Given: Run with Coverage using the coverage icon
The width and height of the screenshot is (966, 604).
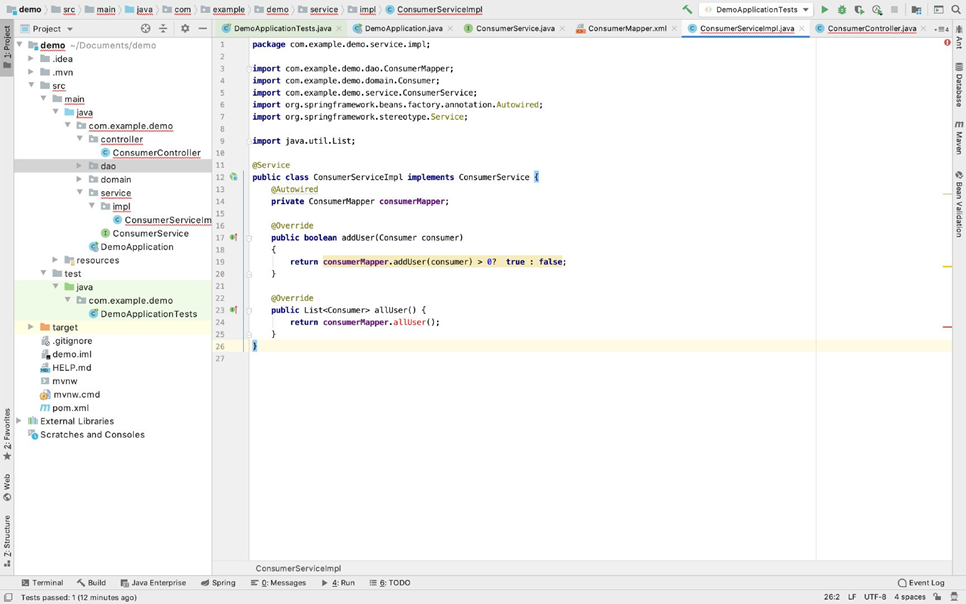Looking at the screenshot, I should pos(859,8).
